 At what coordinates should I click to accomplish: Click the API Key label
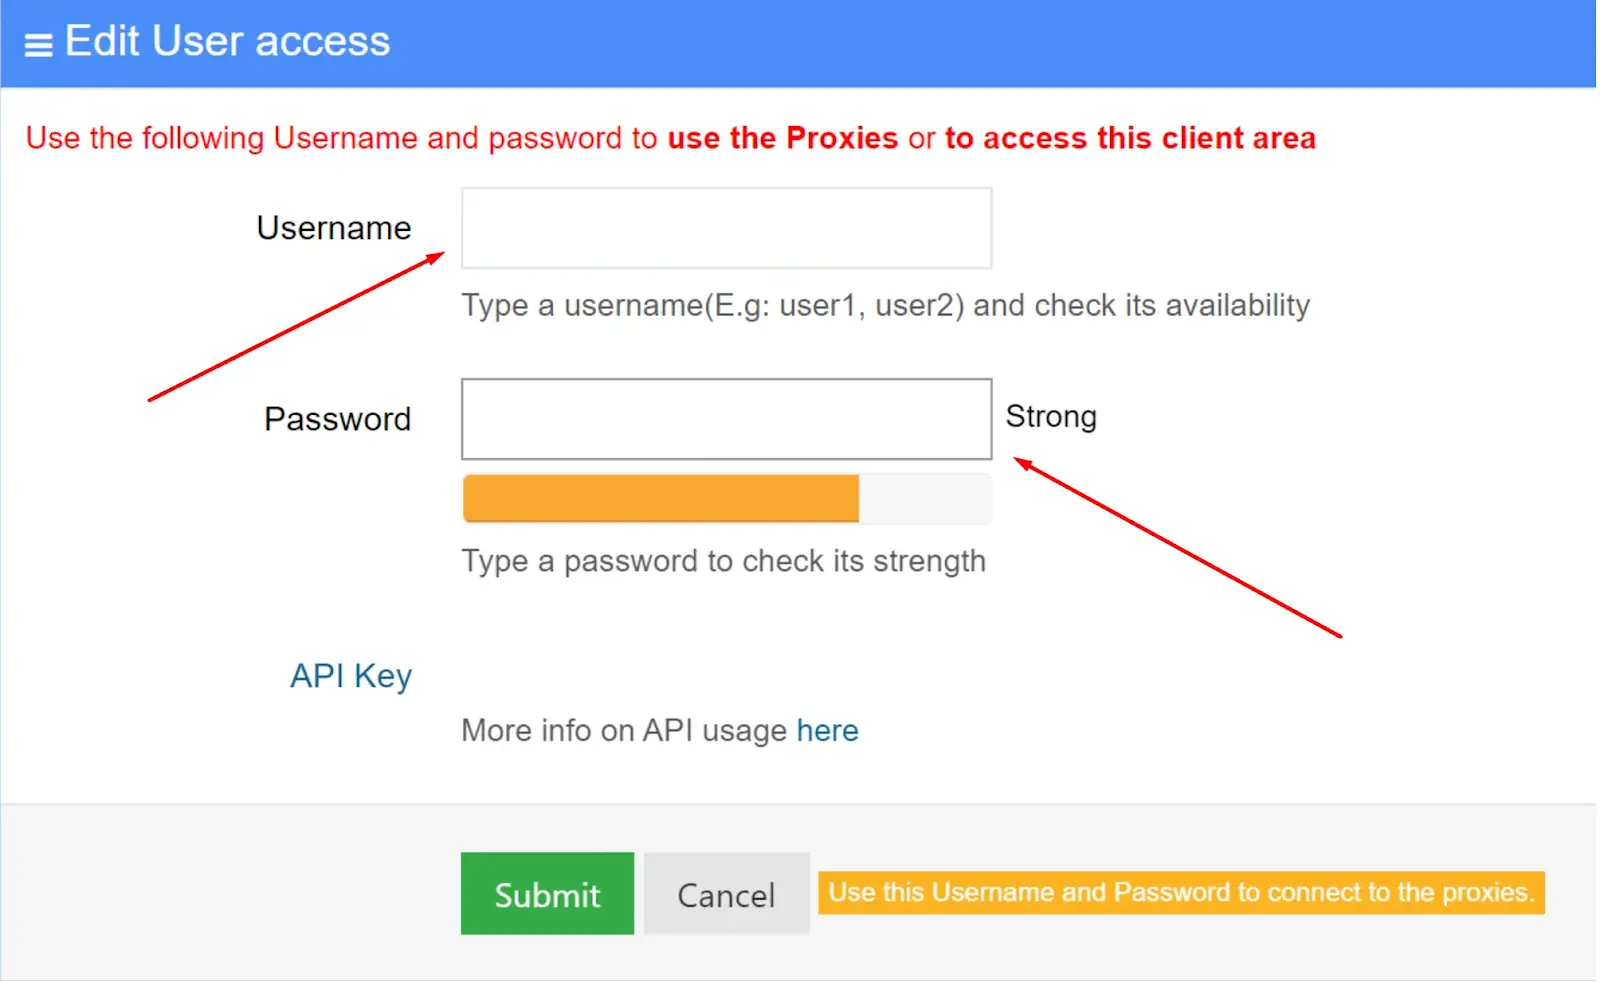point(350,677)
